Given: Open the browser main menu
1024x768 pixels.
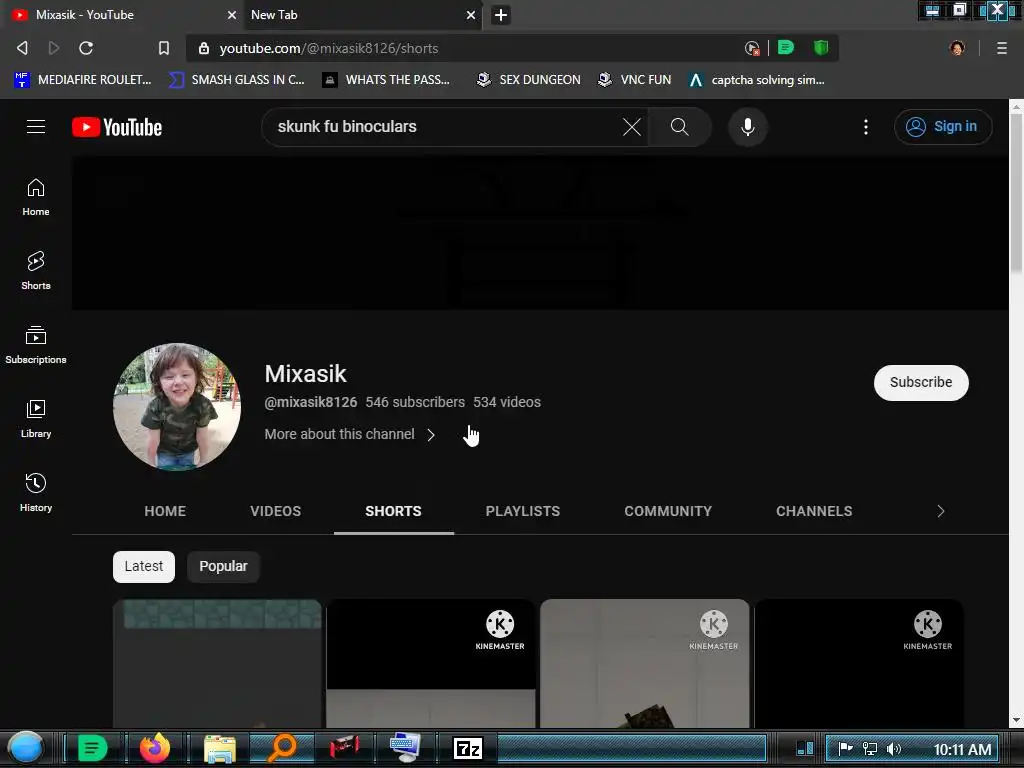Looking at the screenshot, I should [1002, 48].
